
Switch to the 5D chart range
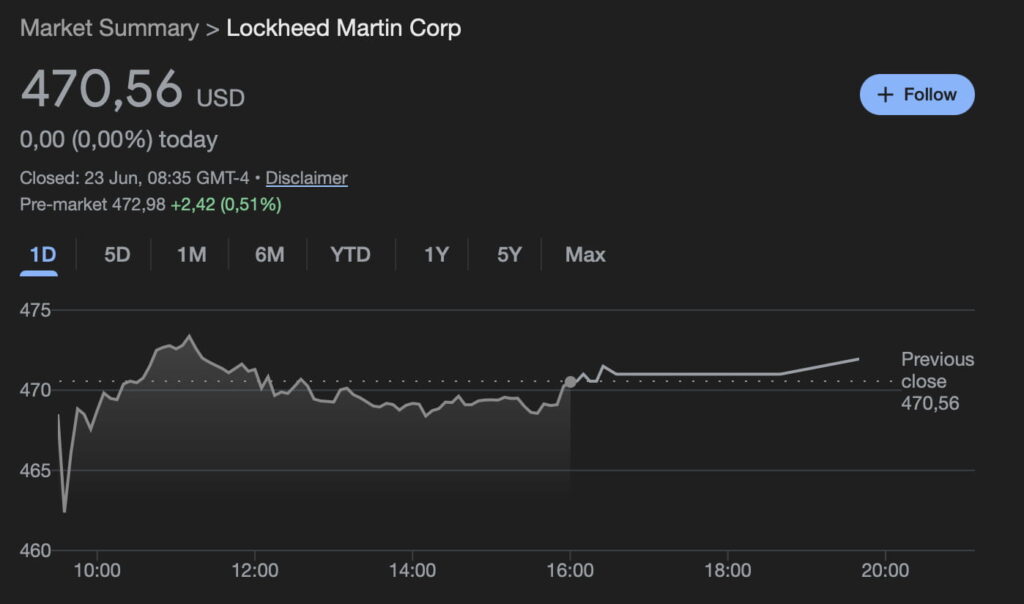[x=117, y=255]
